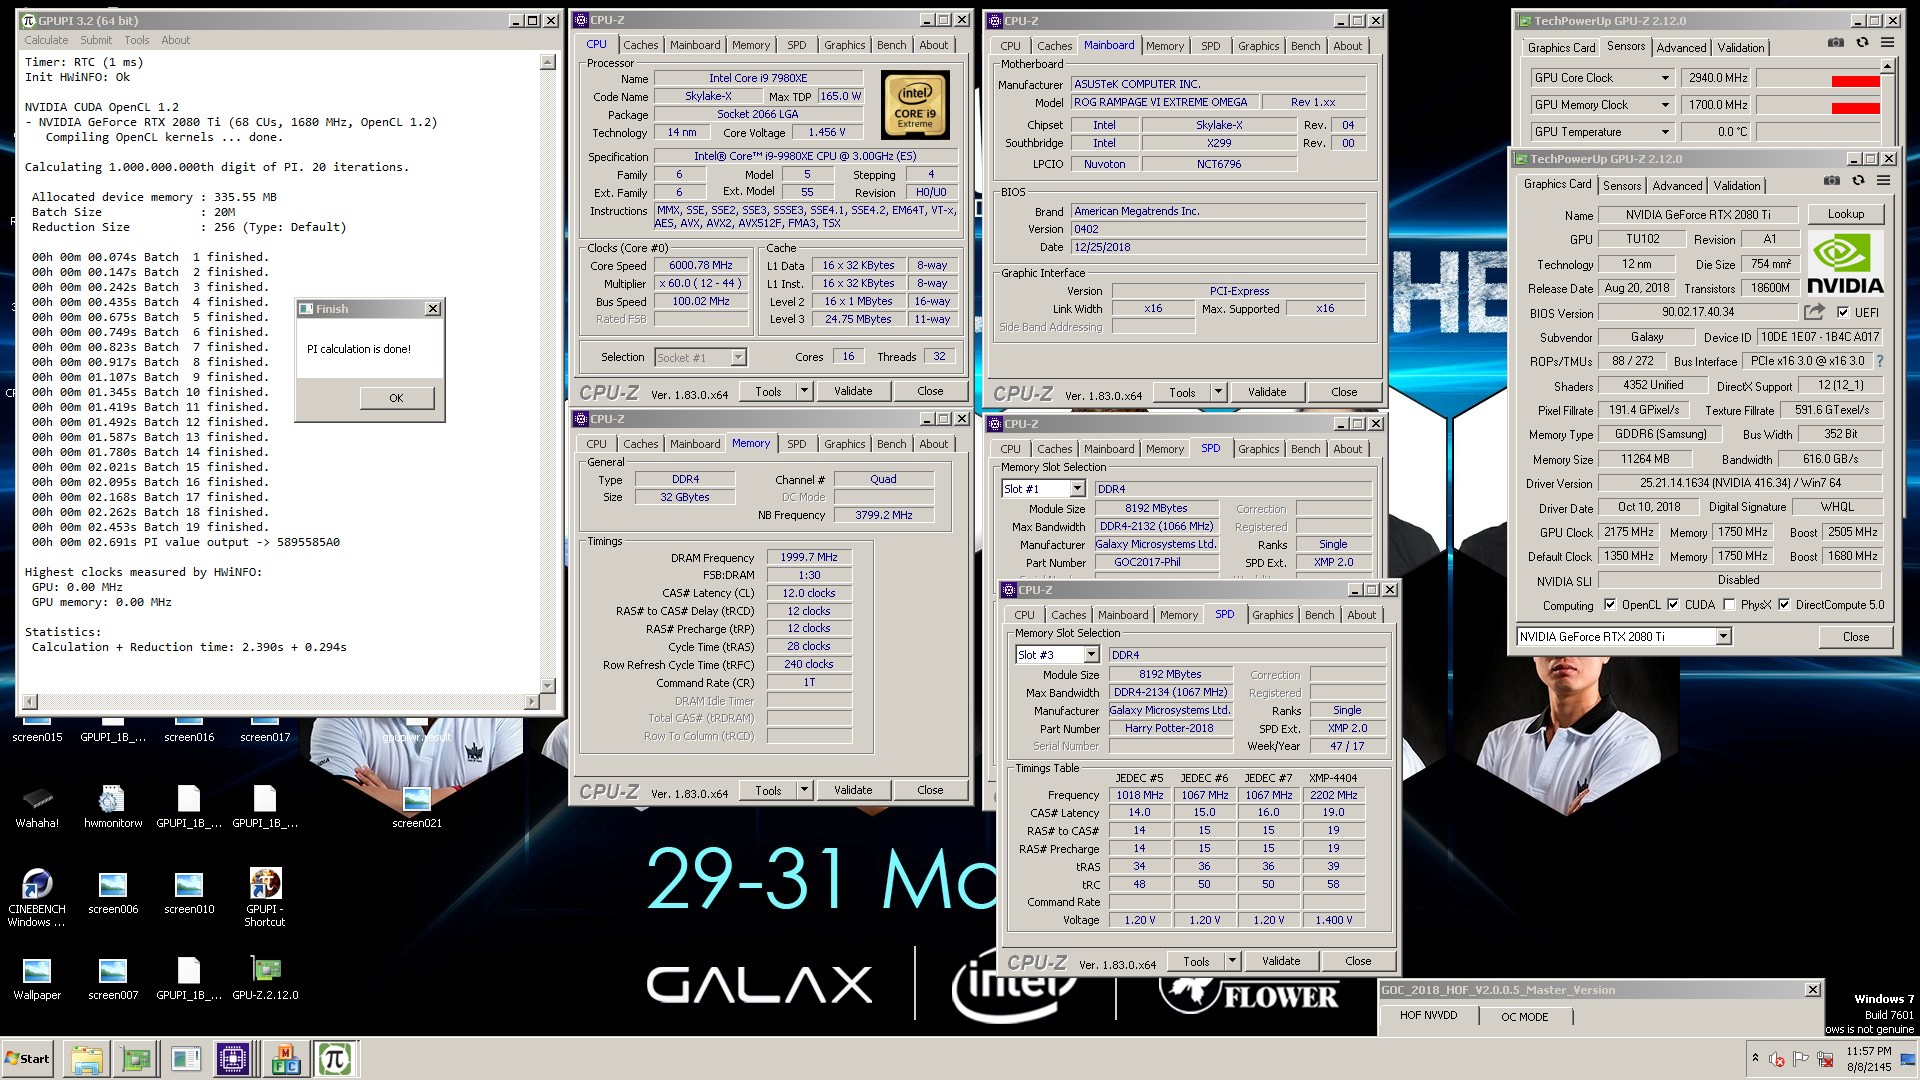The width and height of the screenshot is (1920, 1080).
Task: Click the BIOS version share icon
Action: (x=1814, y=312)
